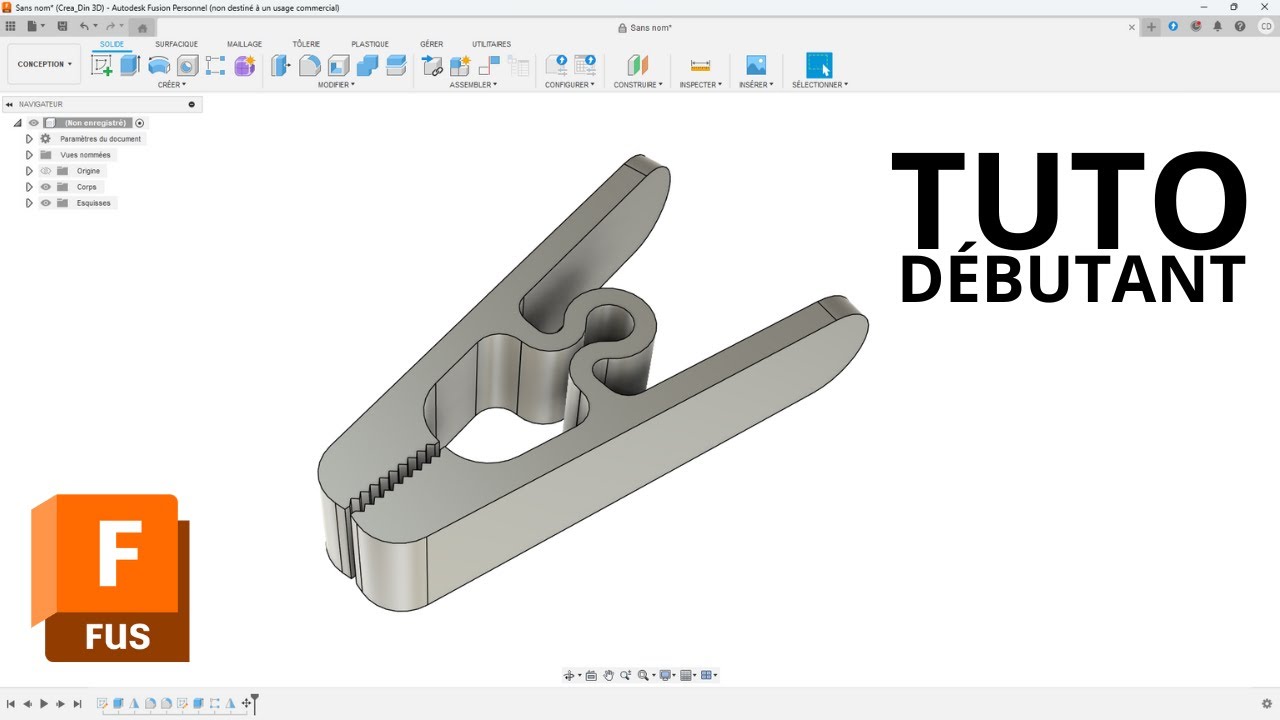The width and height of the screenshot is (1280, 720).
Task: Show the Origine folder via eye icon
Action: point(46,171)
